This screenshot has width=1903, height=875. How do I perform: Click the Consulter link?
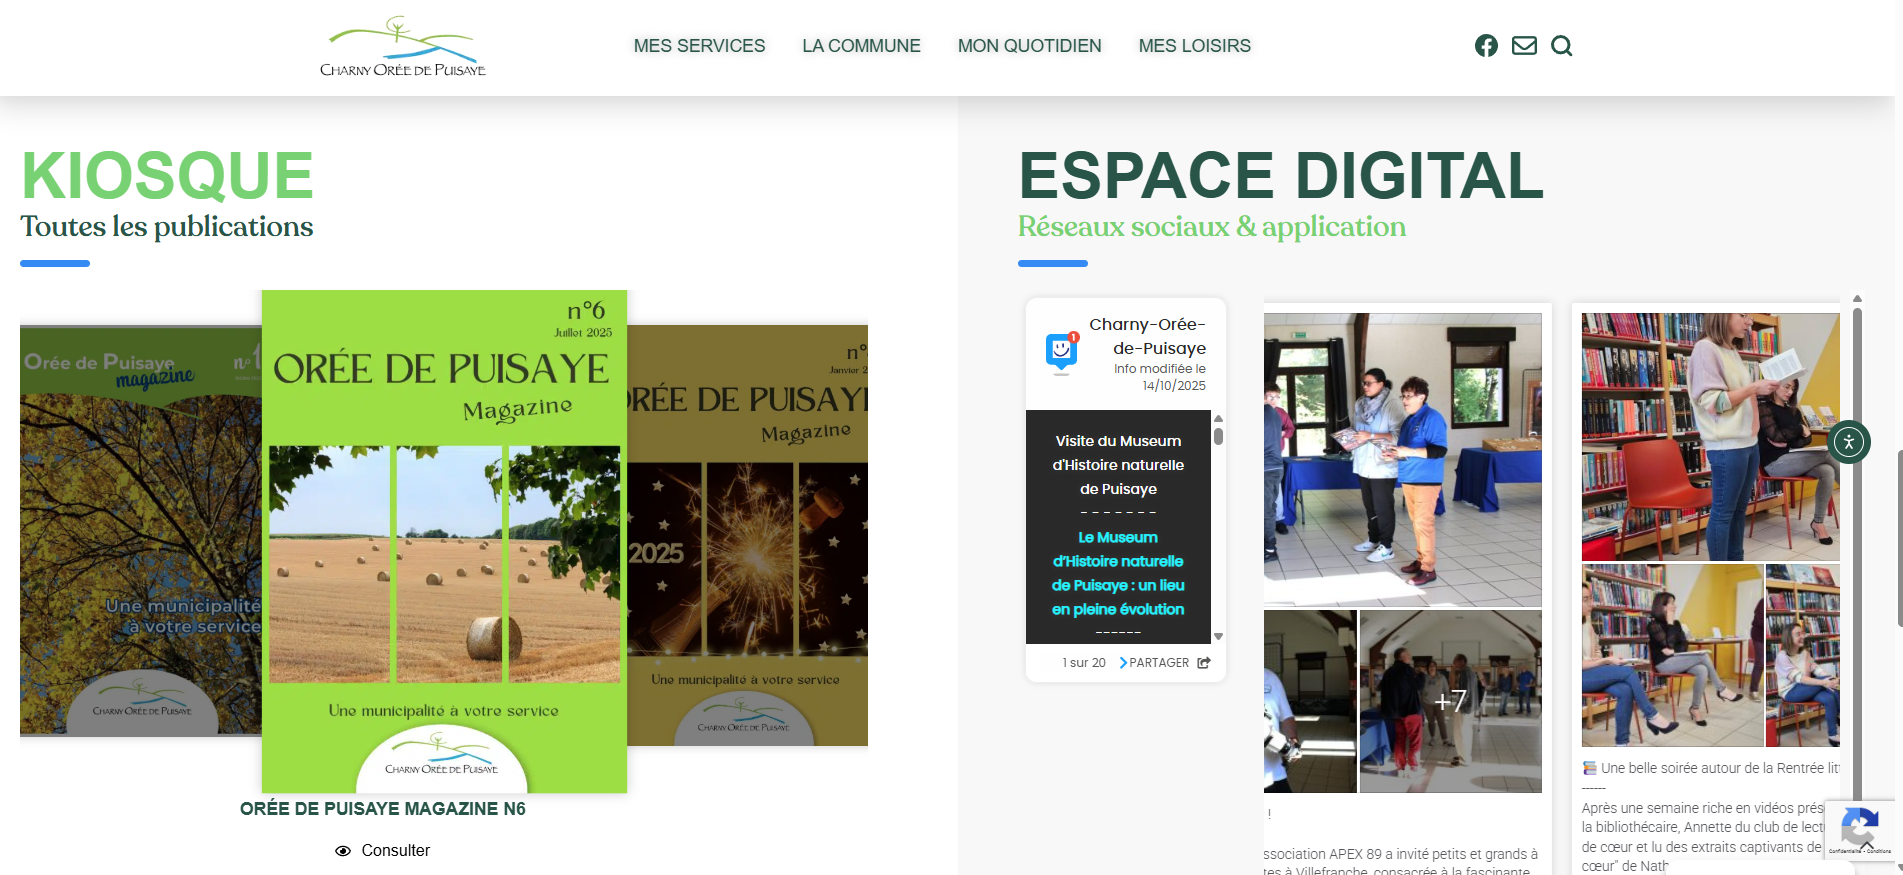(395, 851)
